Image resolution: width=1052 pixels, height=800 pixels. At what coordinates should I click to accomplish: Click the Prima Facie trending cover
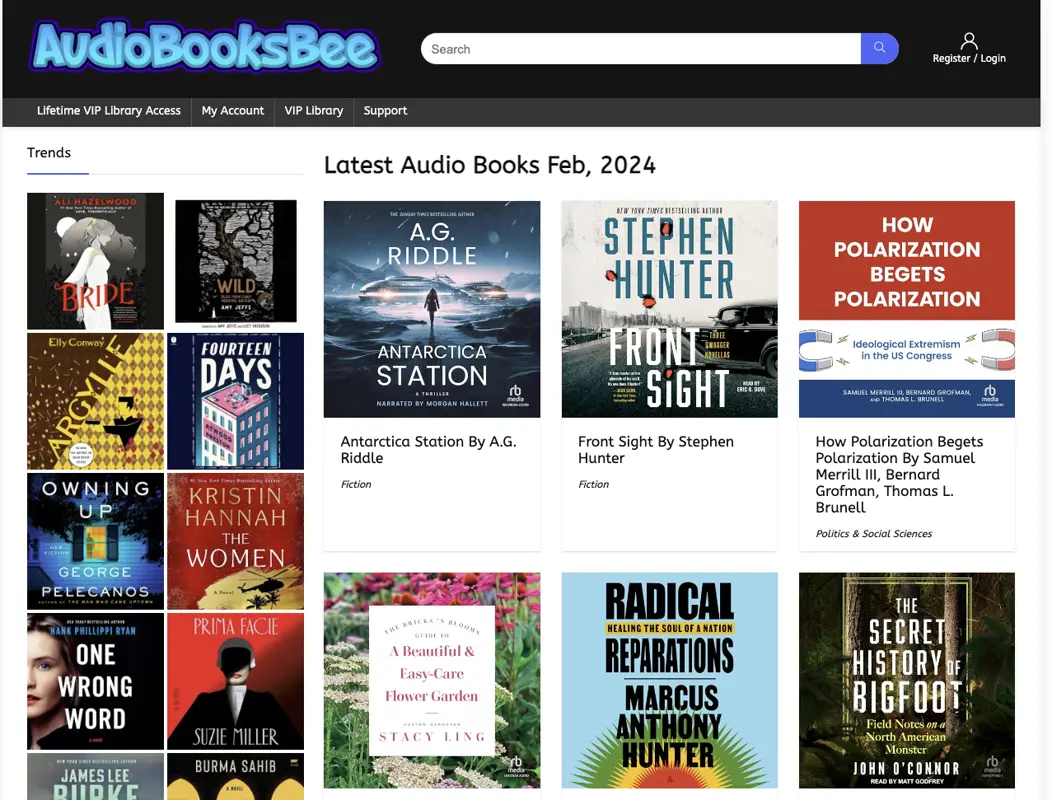(x=236, y=681)
